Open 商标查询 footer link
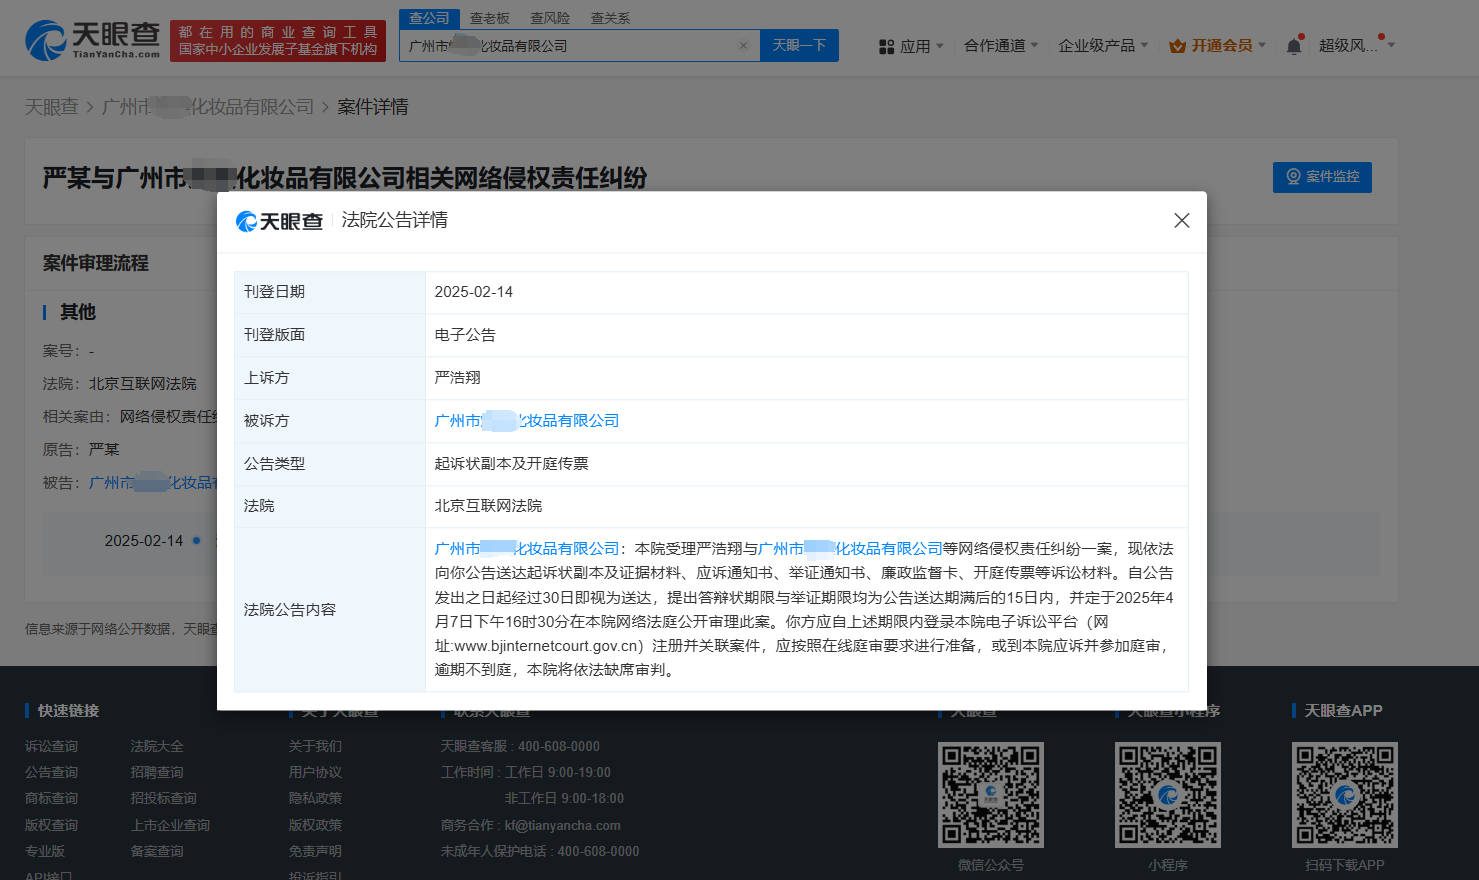1479x880 pixels. pyautogui.click(x=51, y=798)
